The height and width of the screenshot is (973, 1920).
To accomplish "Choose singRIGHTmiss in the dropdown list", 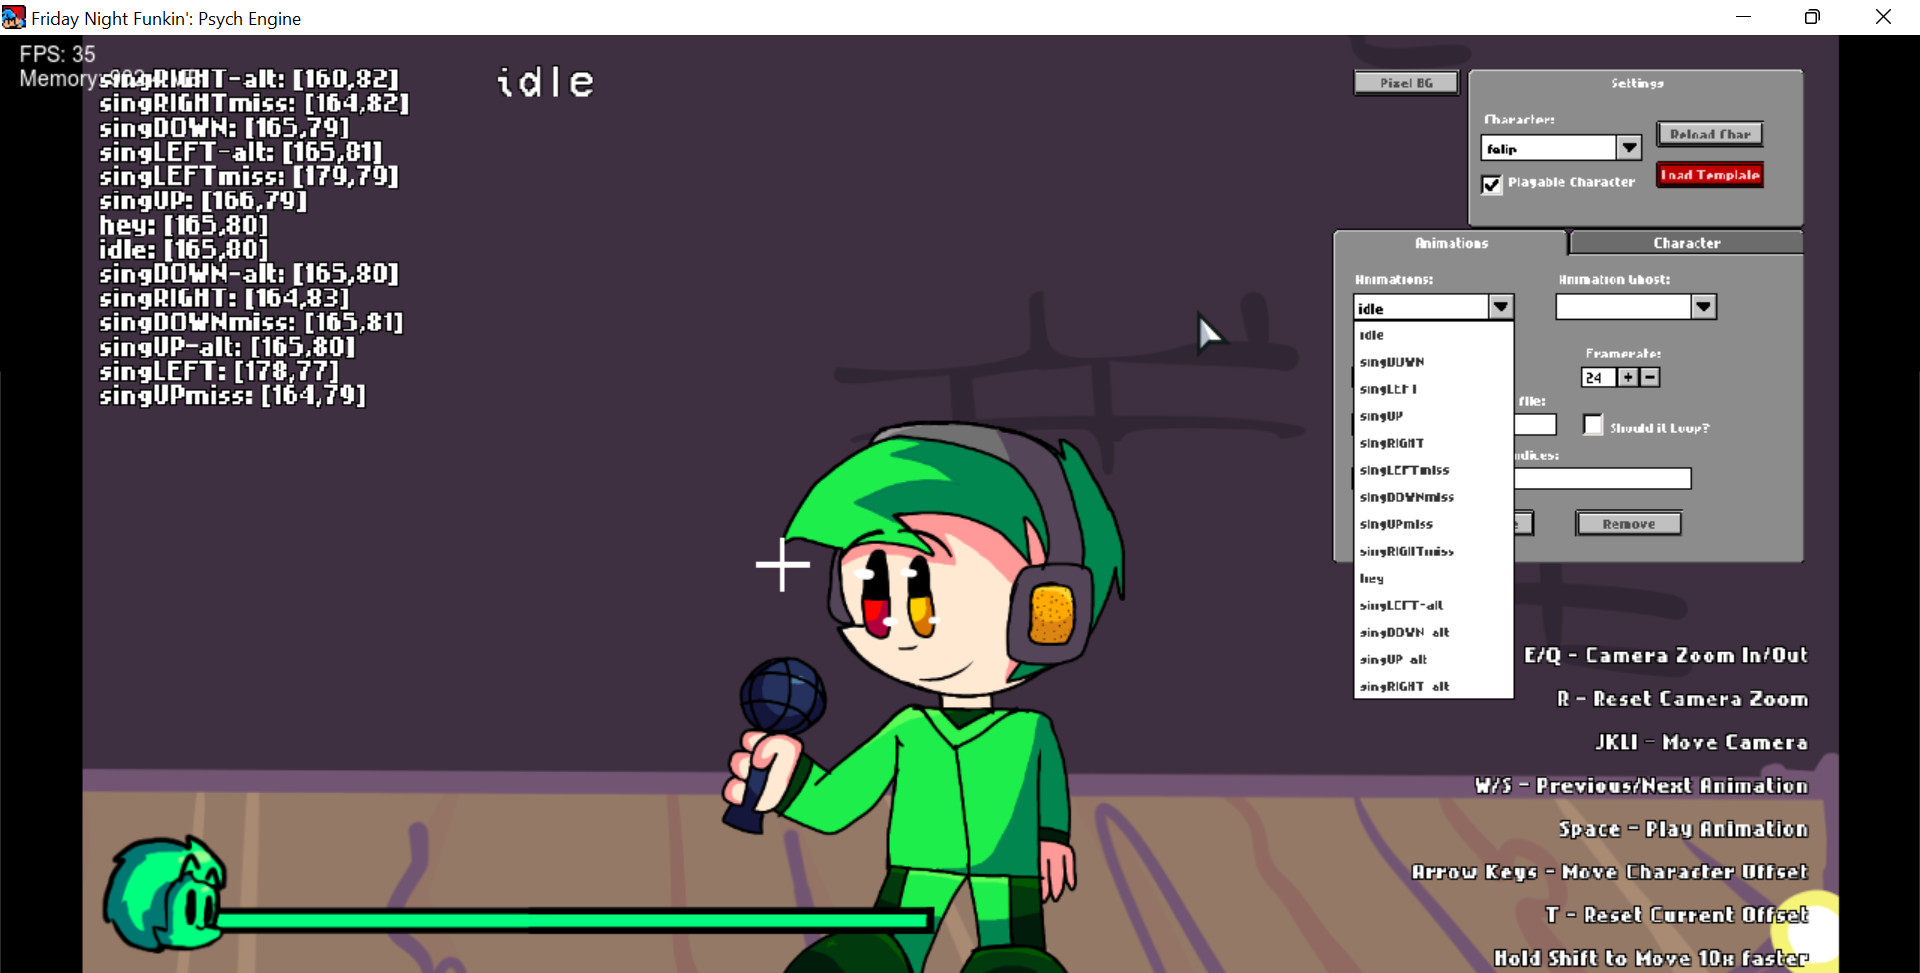I will coord(1433,551).
